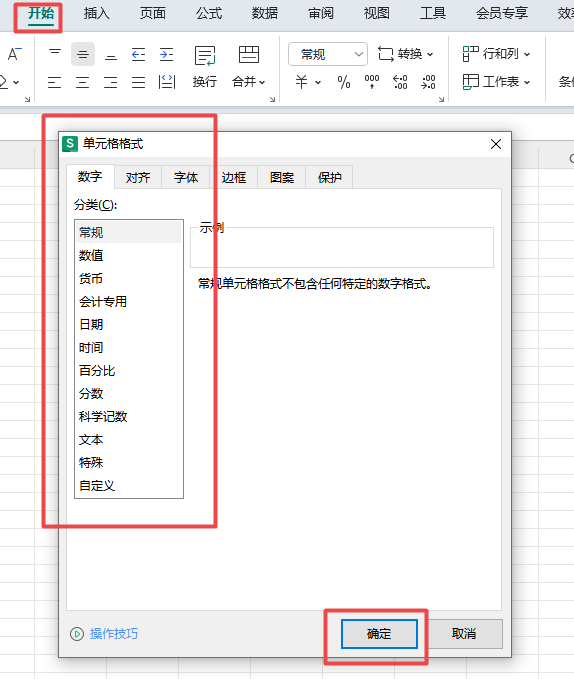
Task: Open the 工作表 dropdown
Action: (x=496, y=82)
